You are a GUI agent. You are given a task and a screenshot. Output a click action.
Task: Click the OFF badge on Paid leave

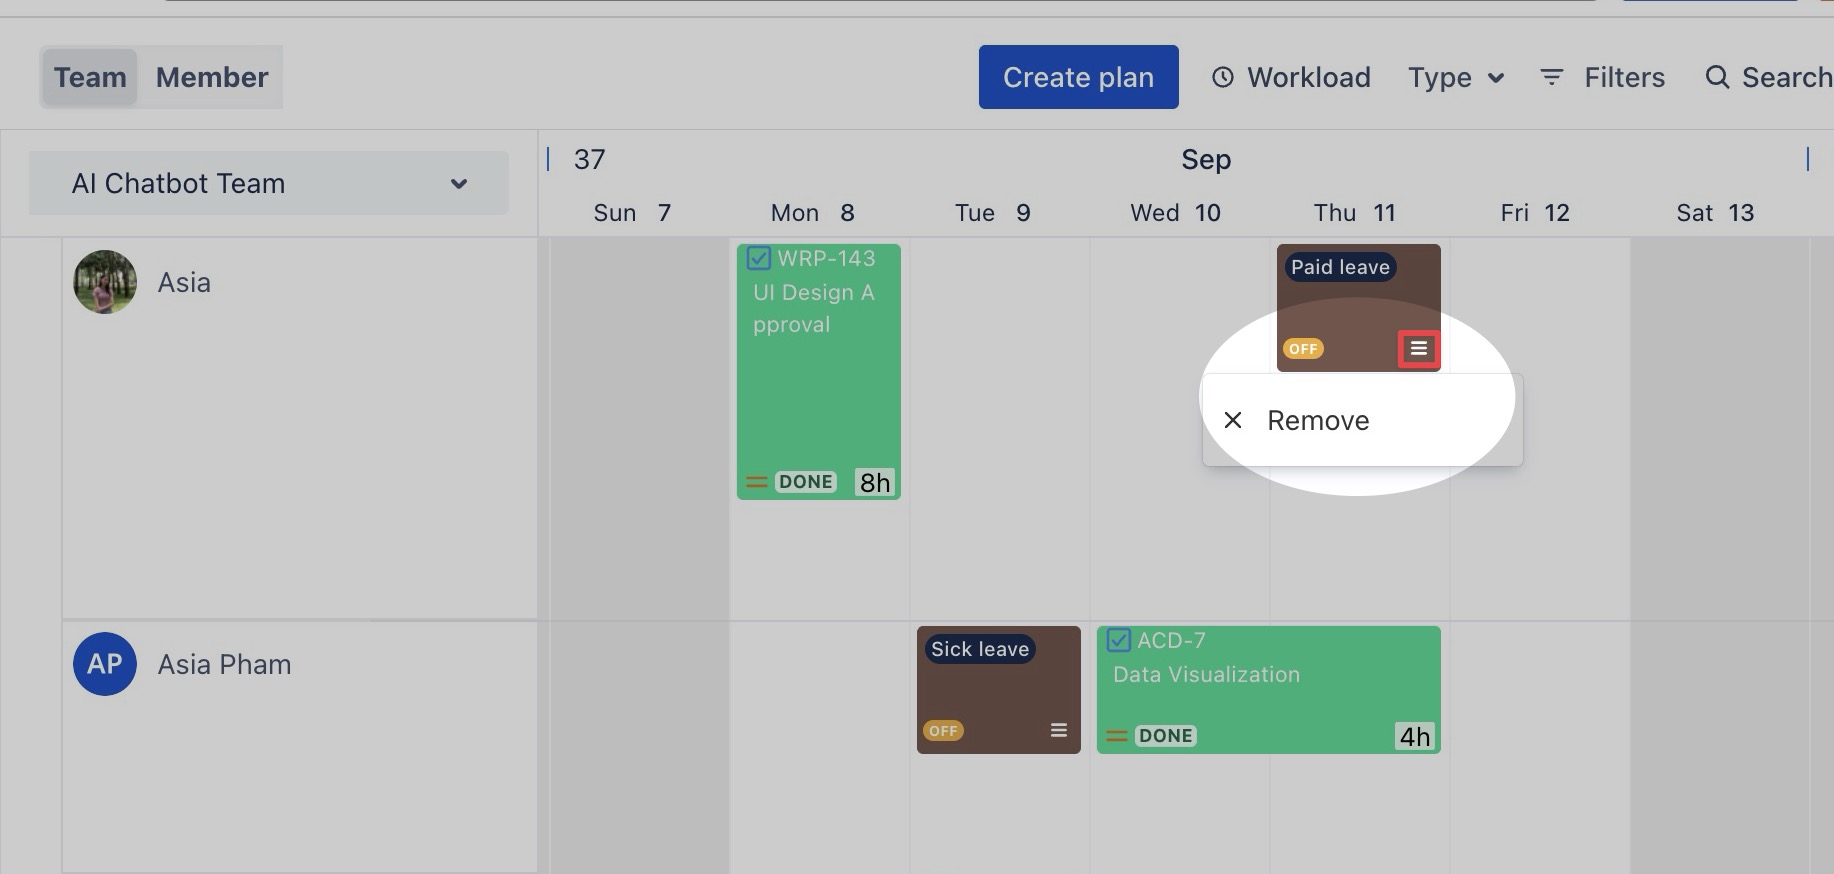pyautogui.click(x=1303, y=349)
